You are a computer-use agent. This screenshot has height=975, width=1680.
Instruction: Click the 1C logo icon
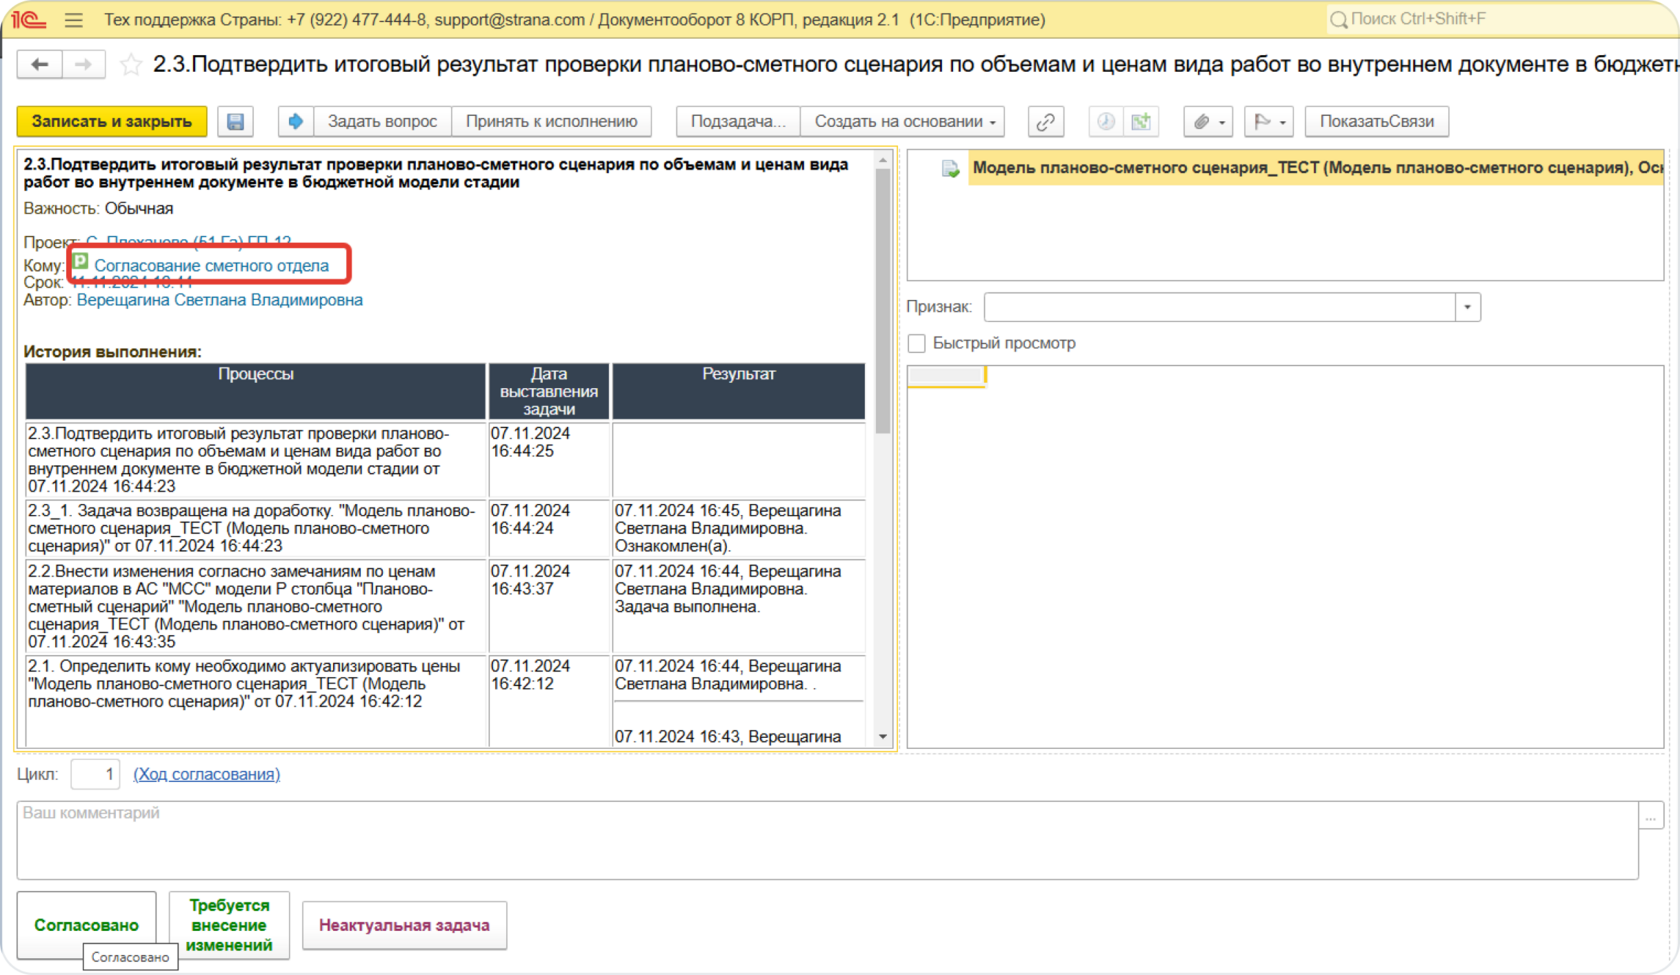29,20
